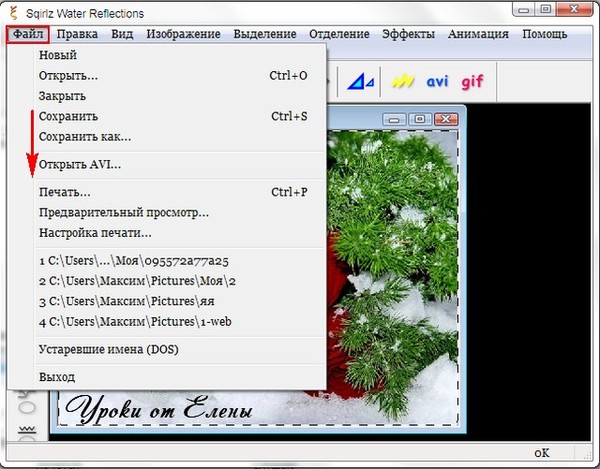Open the Правка menu
Image resolution: width=600 pixels, height=469 pixels.
[x=77, y=34]
